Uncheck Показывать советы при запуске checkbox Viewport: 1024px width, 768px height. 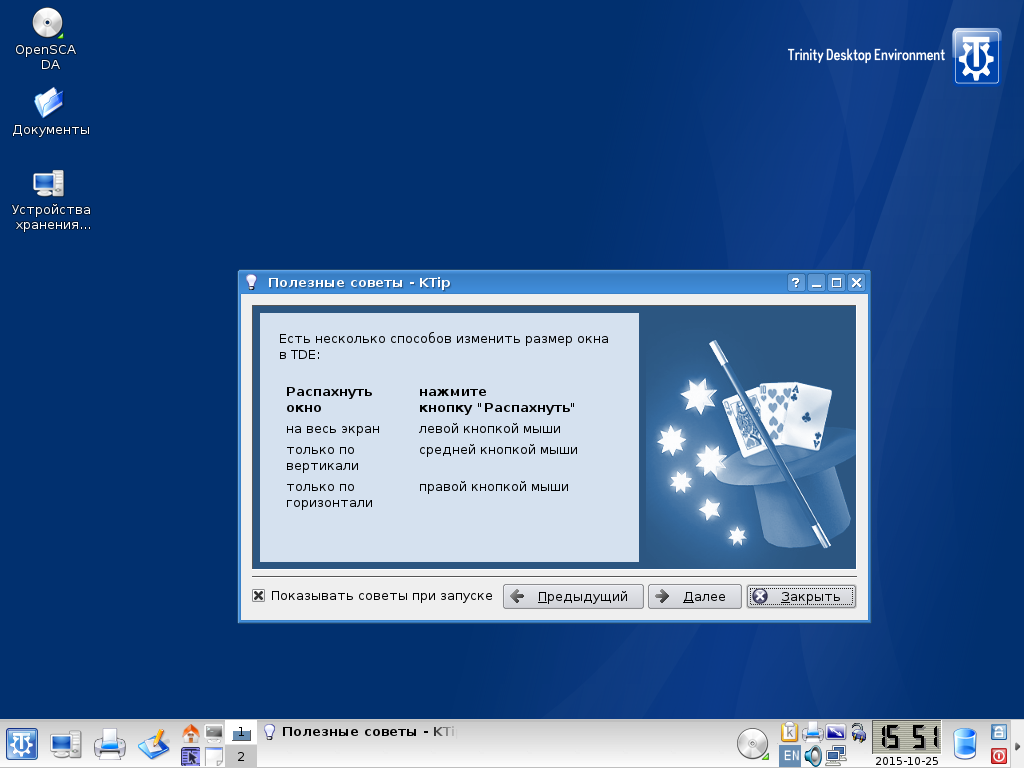click(259, 596)
